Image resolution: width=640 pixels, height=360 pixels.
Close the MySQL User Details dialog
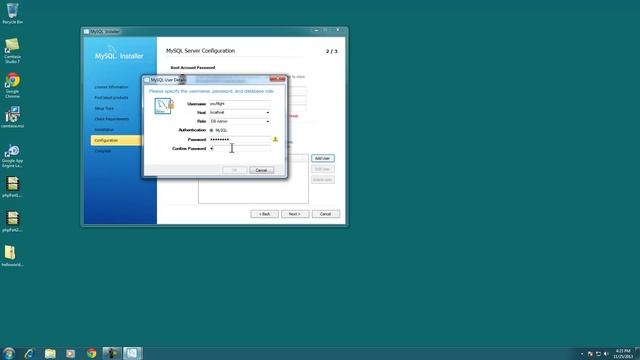pos(277,79)
